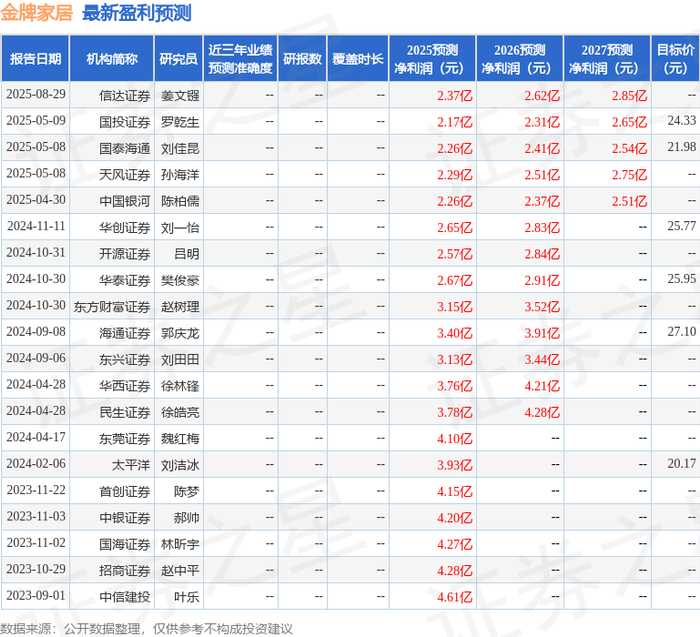Click researcher name 陈梦
The image size is (700, 637).
(187, 491)
